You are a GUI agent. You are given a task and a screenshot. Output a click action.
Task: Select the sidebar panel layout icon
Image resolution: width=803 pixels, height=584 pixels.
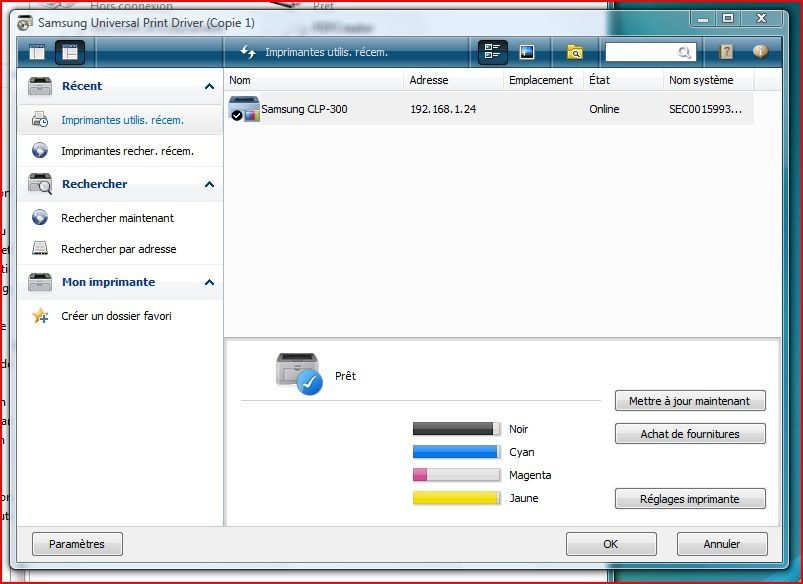point(70,52)
